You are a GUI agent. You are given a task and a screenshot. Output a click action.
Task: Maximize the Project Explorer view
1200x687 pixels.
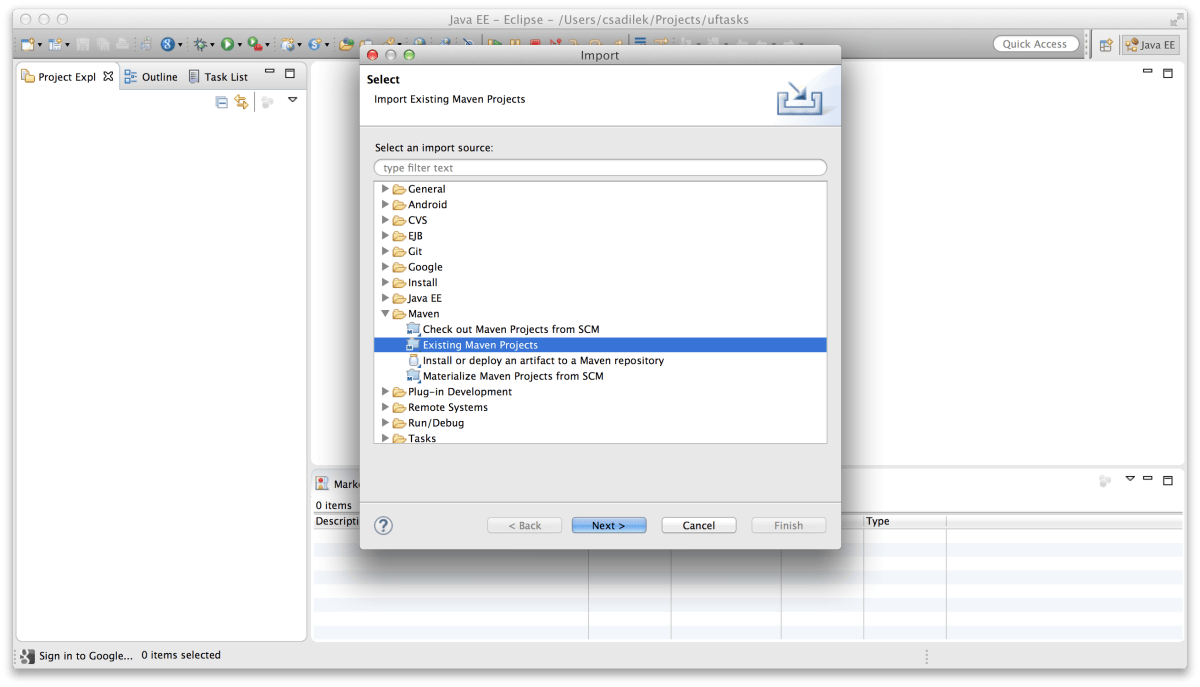coord(290,73)
